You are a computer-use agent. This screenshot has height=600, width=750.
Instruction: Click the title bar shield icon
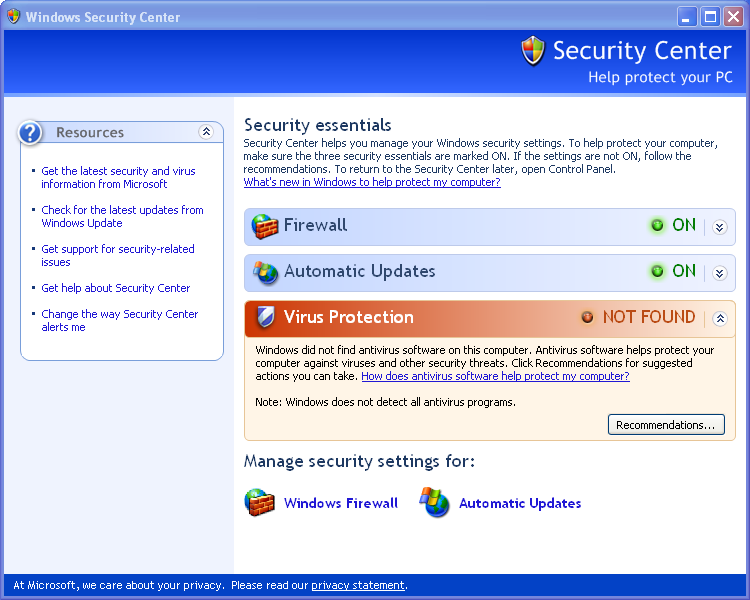click(x=13, y=17)
